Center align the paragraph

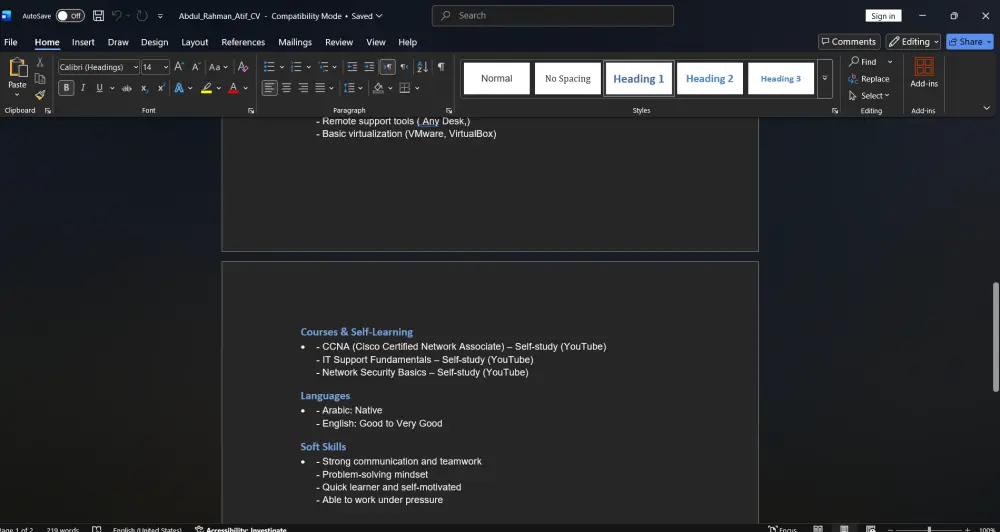pos(286,88)
